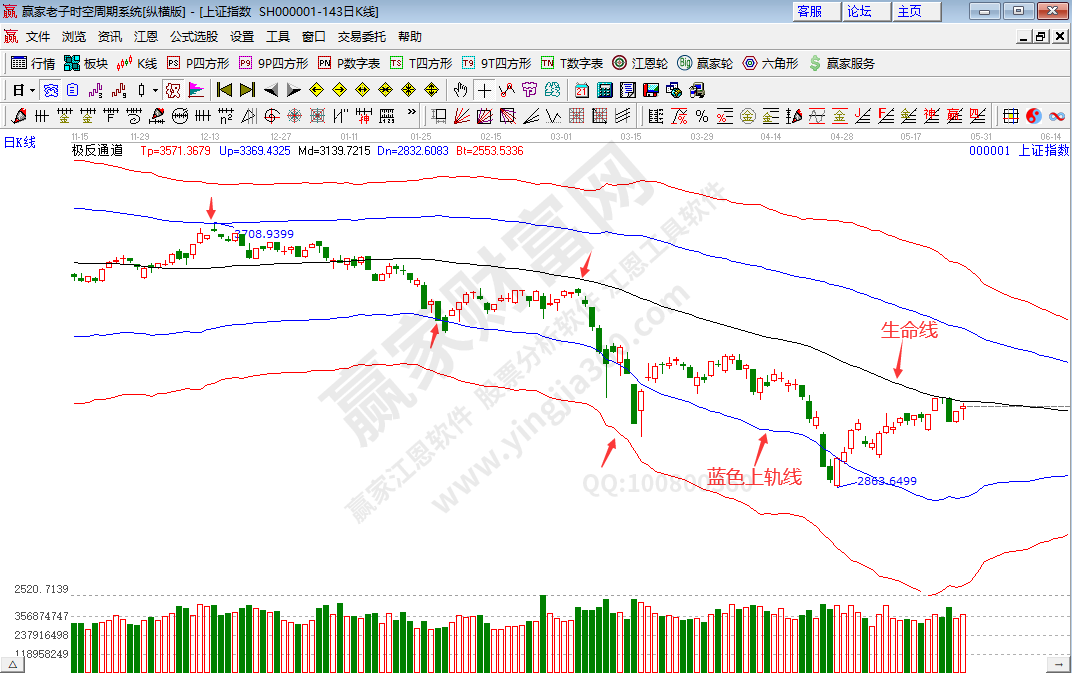Click the calendar icon in toolbar
The image size is (1072, 673).
pyautogui.click(x=582, y=90)
